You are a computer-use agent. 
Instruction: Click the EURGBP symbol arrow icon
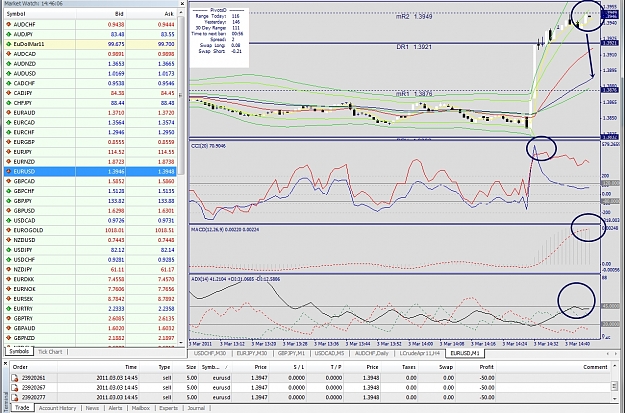8,142
